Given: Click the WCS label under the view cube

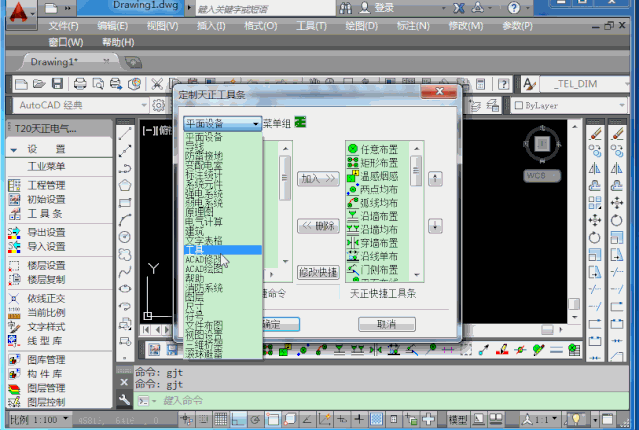Looking at the screenshot, I should tap(542, 176).
